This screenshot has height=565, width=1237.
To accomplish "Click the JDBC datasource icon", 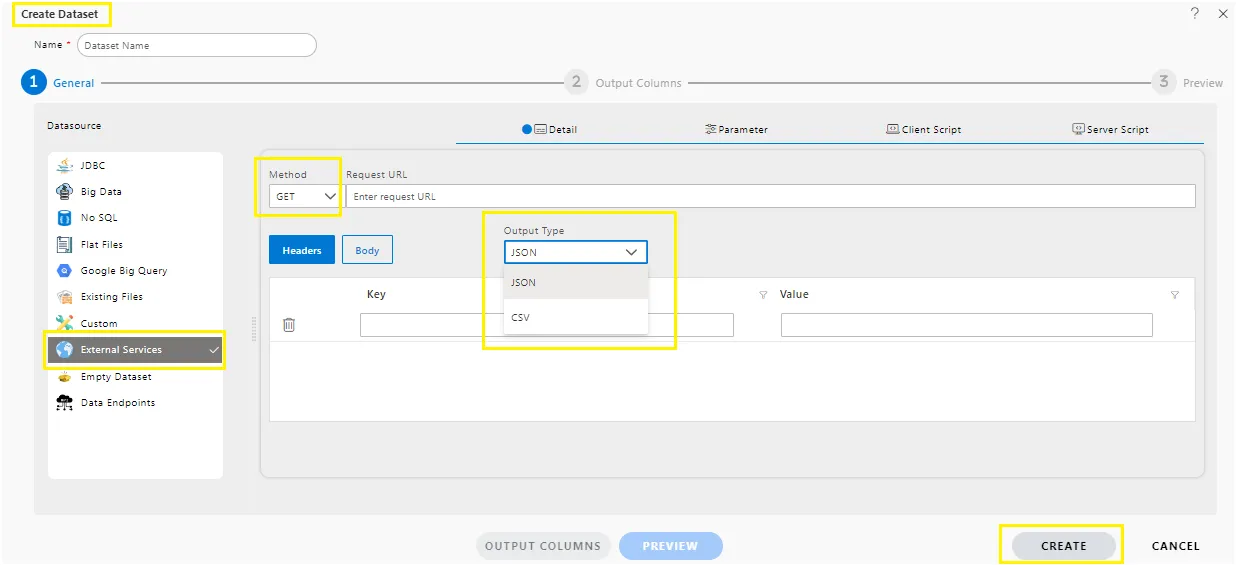I will (64, 165).
